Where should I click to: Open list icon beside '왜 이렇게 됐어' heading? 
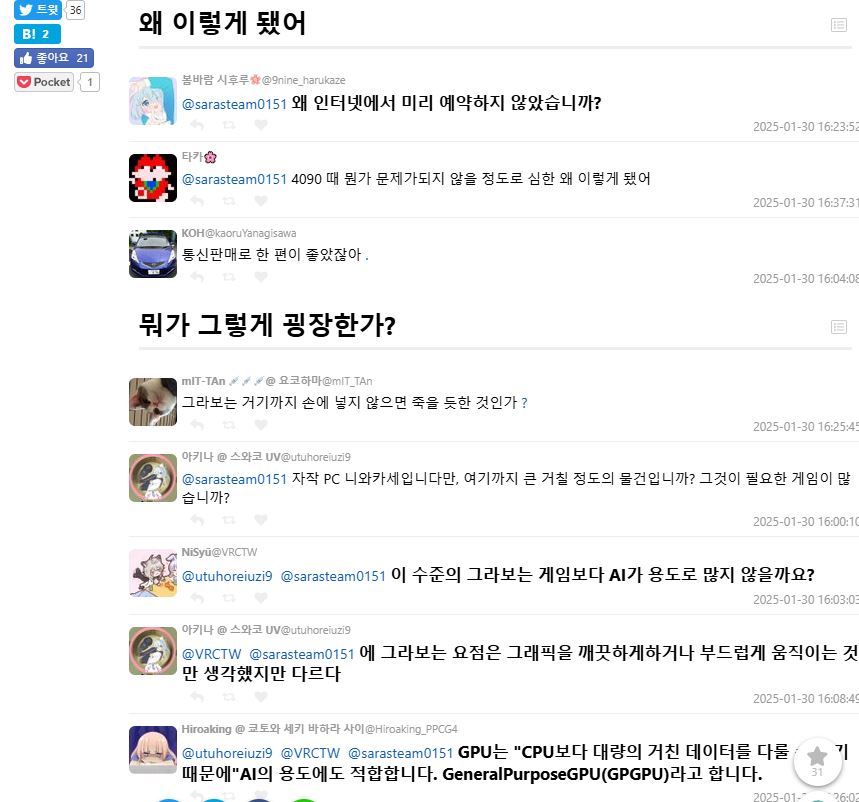(839, 25)
